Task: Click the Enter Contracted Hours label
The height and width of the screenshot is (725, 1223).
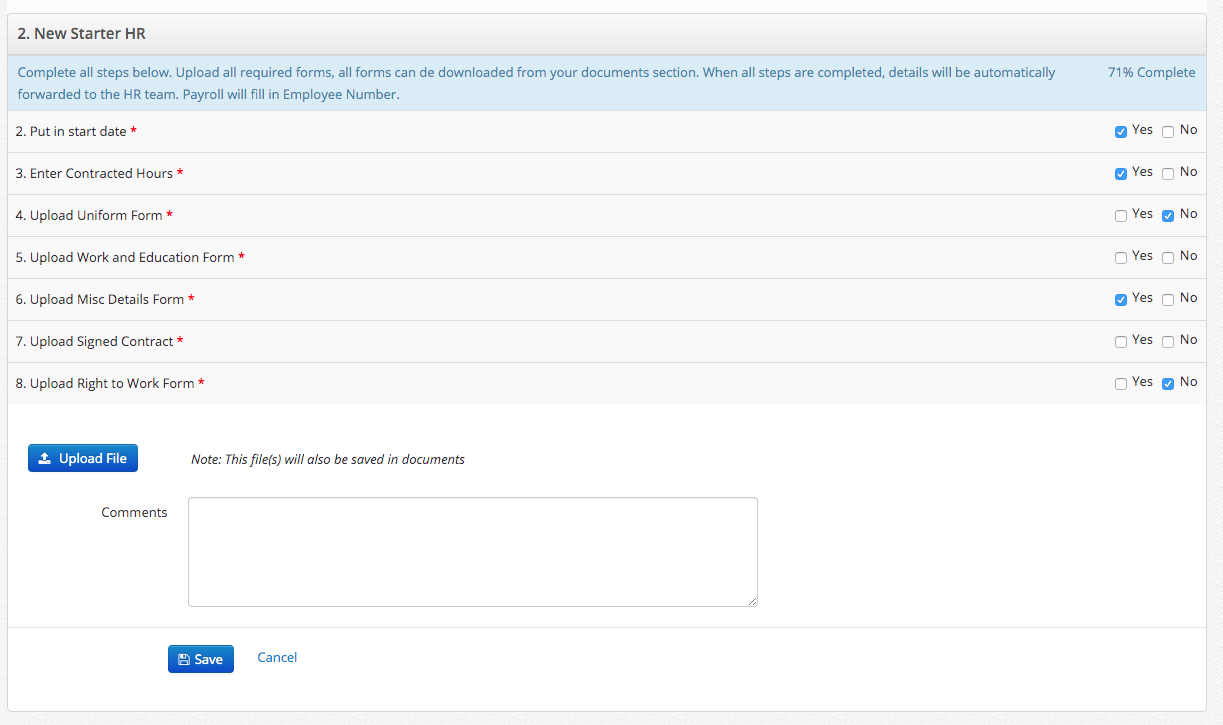Action: [100, 174]
